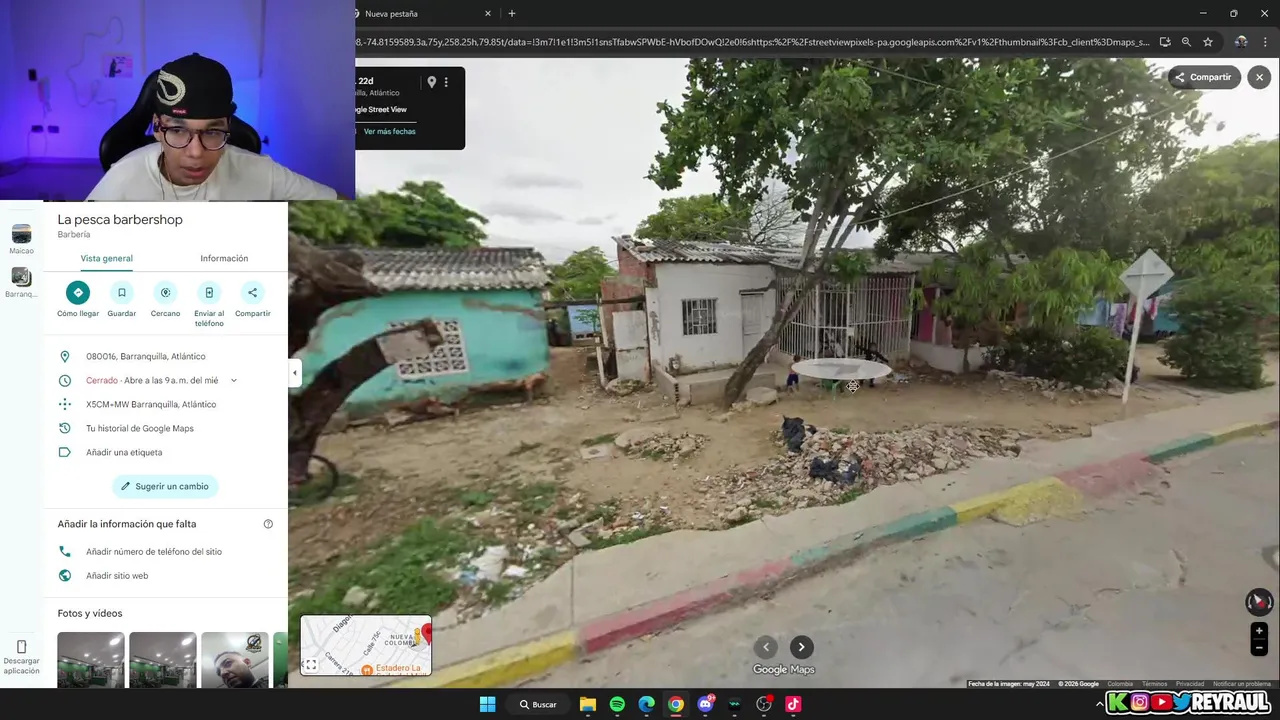Image resolution: width=1280 pixels, height=720 pixels.
Task: Expand the opening hours dropdown arrow
Action: click(x=233, y=380)
